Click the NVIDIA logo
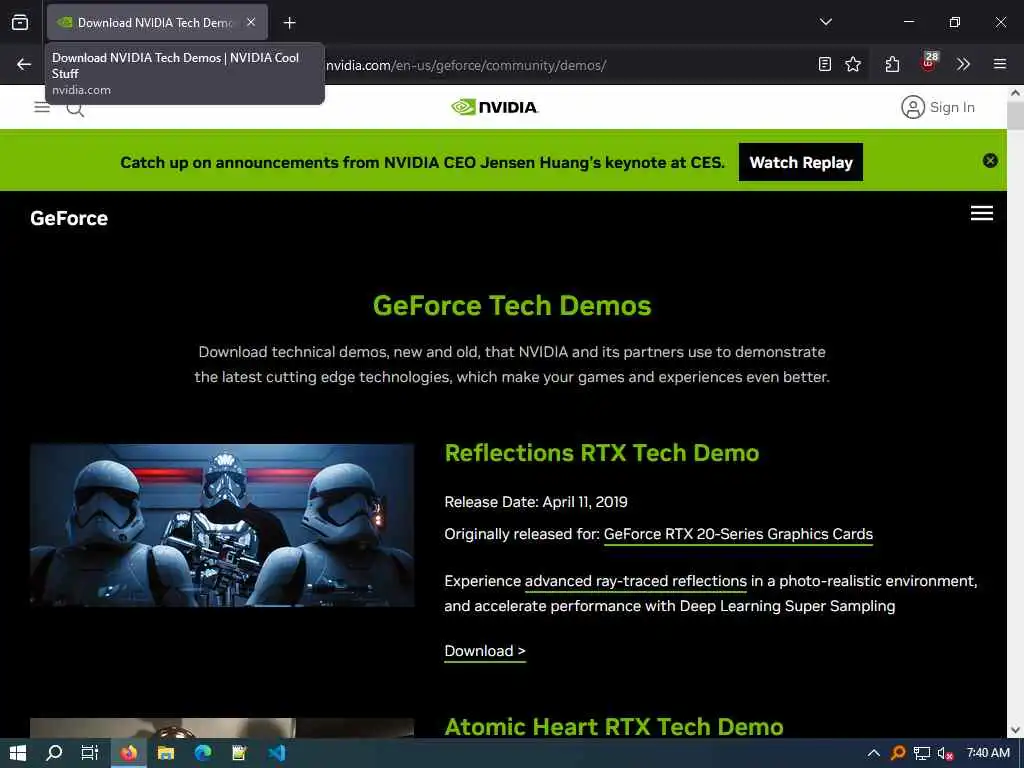This screenshot has width=1024, height=768. click(494, 107)
